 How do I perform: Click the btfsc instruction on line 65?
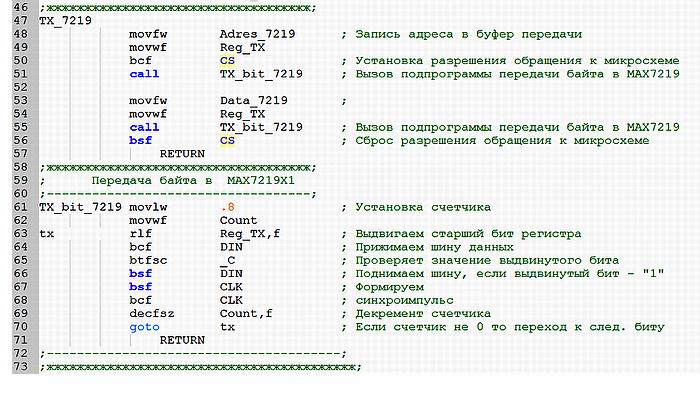148,260
